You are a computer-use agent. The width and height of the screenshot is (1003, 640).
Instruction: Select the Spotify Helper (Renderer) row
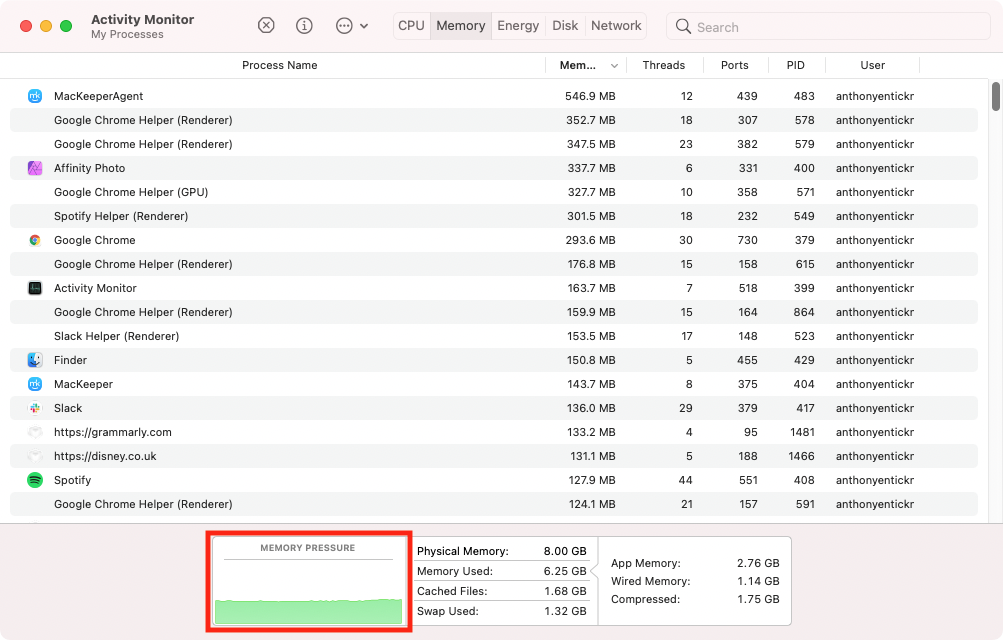[x=494, y=216]
